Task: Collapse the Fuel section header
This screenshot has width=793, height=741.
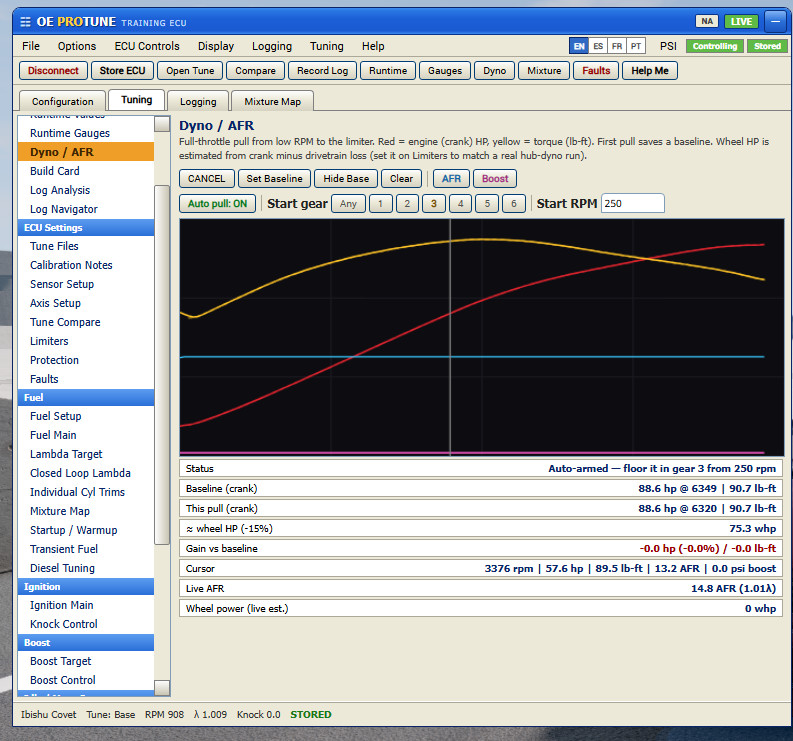Action: [x=86, y=398]
